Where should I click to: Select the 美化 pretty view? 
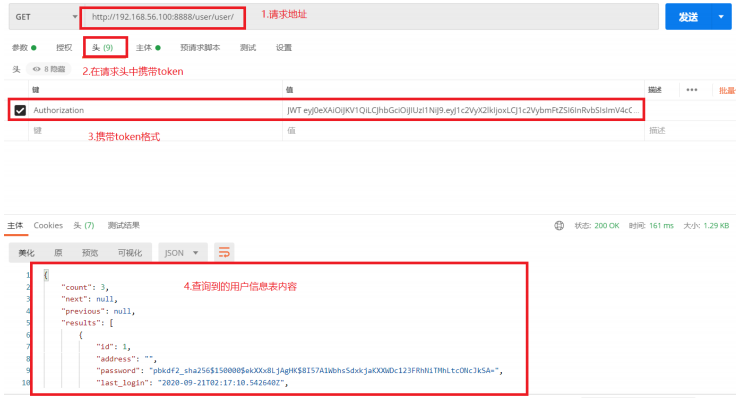(27, 253)
